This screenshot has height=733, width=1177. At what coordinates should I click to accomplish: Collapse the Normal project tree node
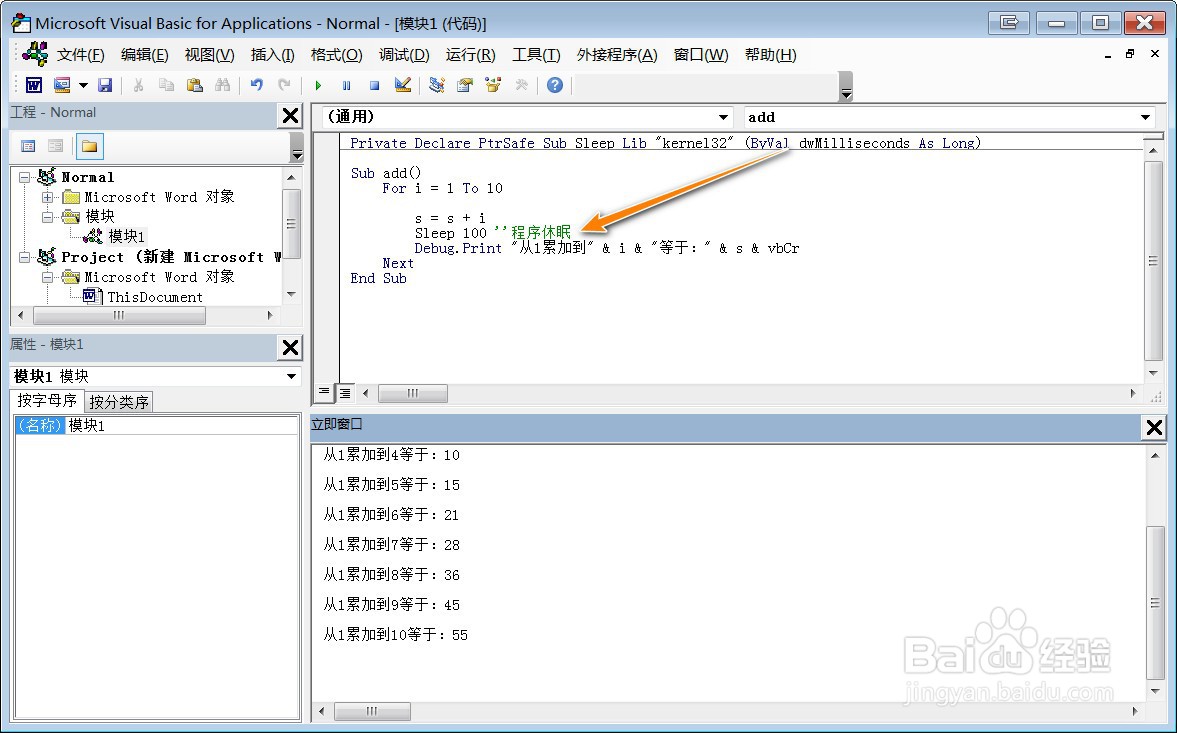(24, 178)
